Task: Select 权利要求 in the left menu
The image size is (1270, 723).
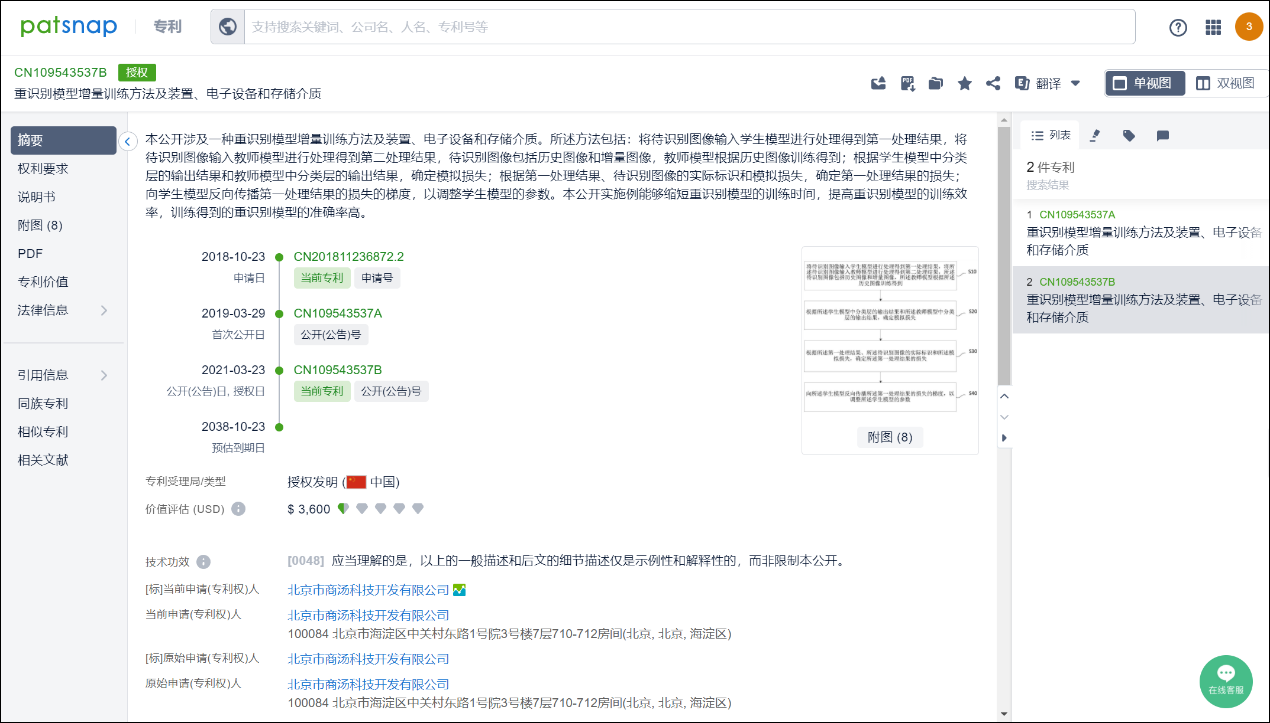Action: point(43,169)
